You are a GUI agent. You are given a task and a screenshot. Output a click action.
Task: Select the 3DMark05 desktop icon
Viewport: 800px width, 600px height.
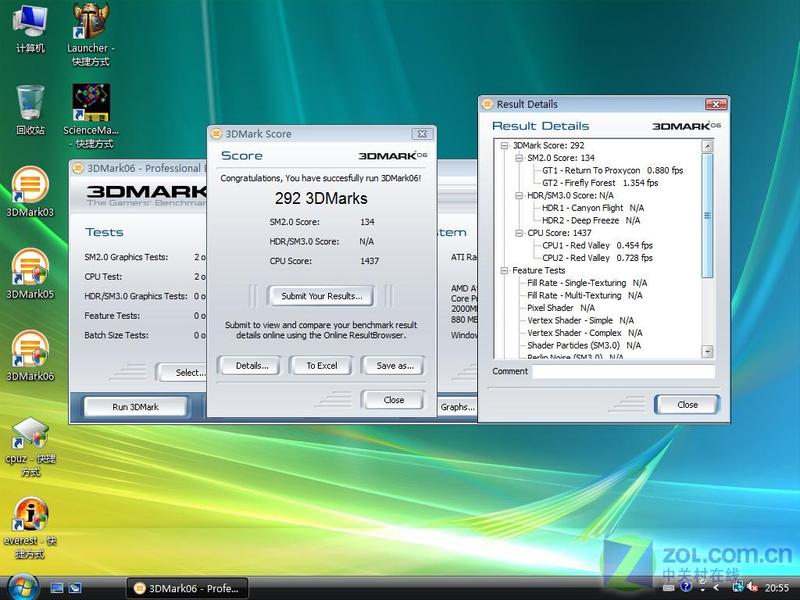(x=30, y=273)
